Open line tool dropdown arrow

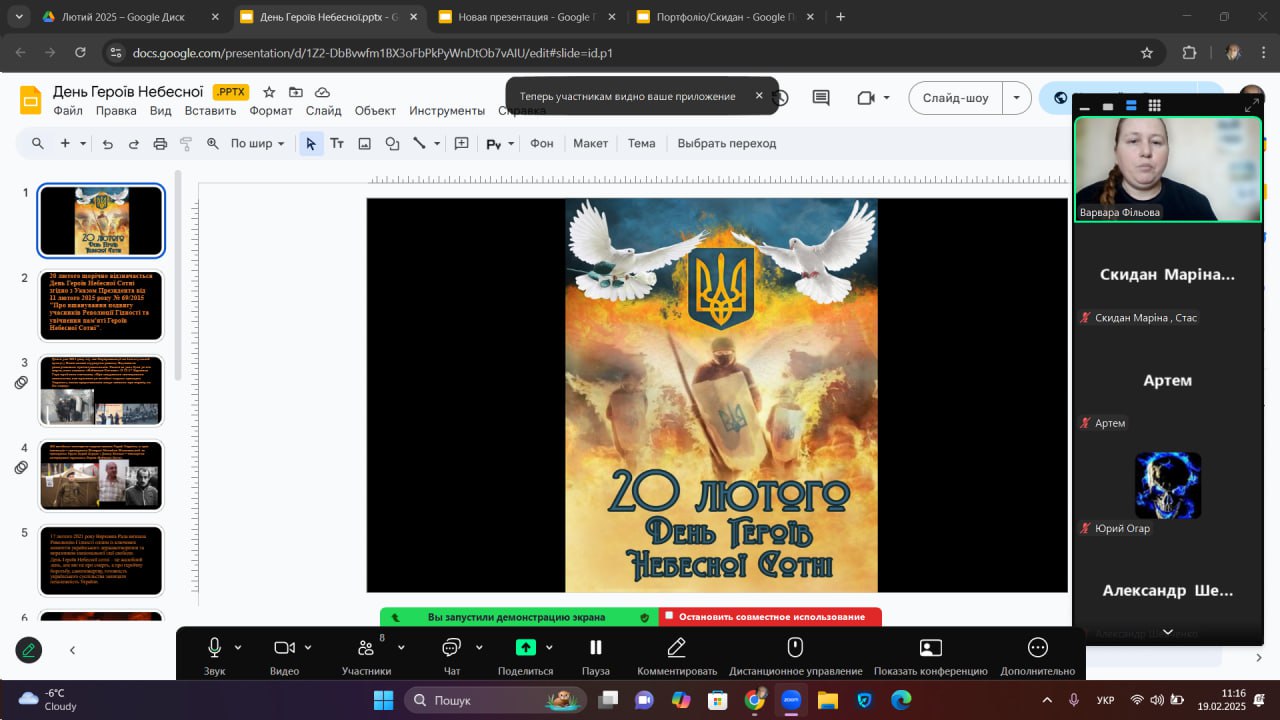pyautogui.click(x=437, y=144)
